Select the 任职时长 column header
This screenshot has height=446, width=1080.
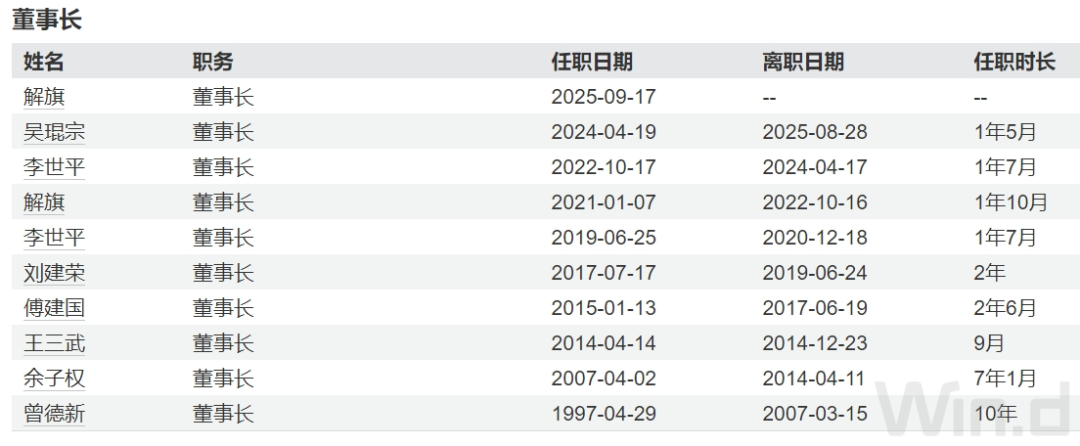[x=1014, y=62]
